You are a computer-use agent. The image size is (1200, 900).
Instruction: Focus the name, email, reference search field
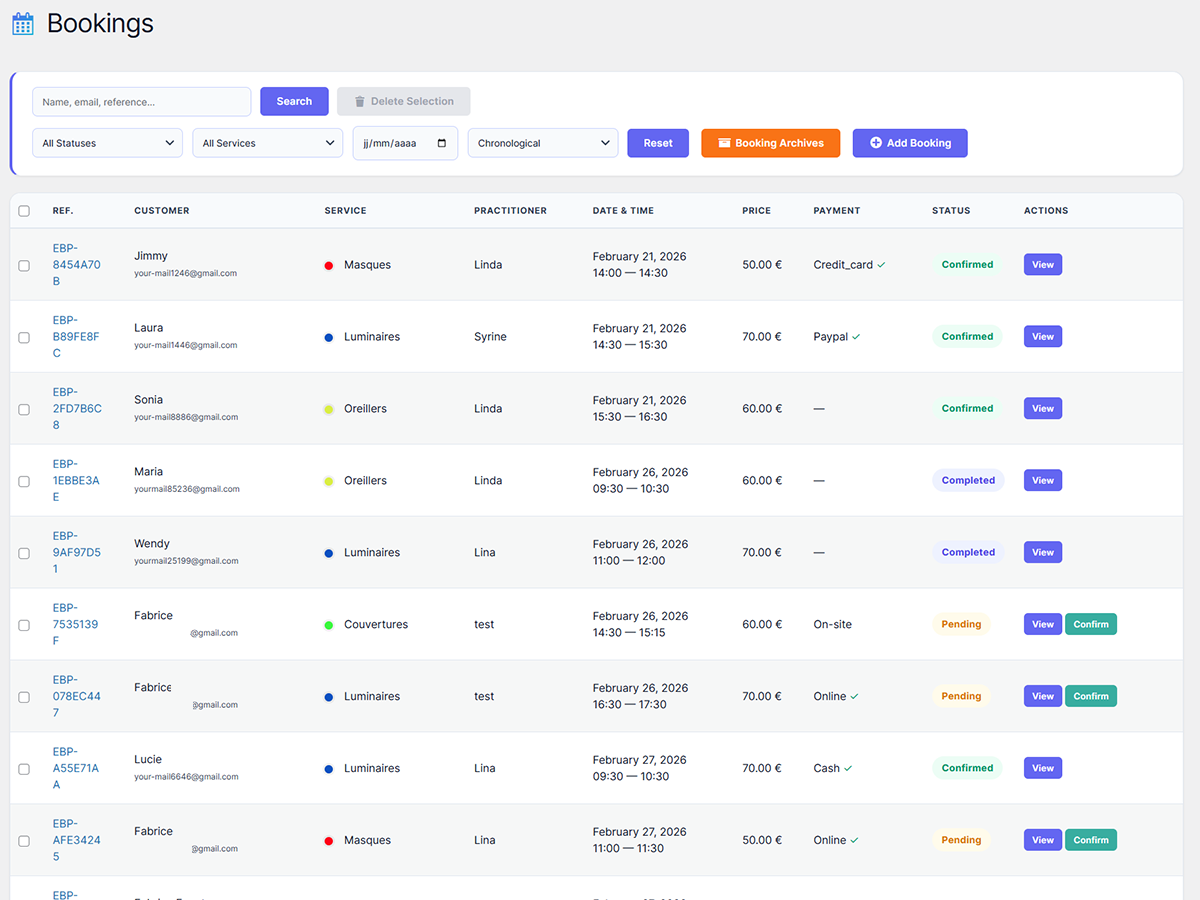[x=142, y=101]
